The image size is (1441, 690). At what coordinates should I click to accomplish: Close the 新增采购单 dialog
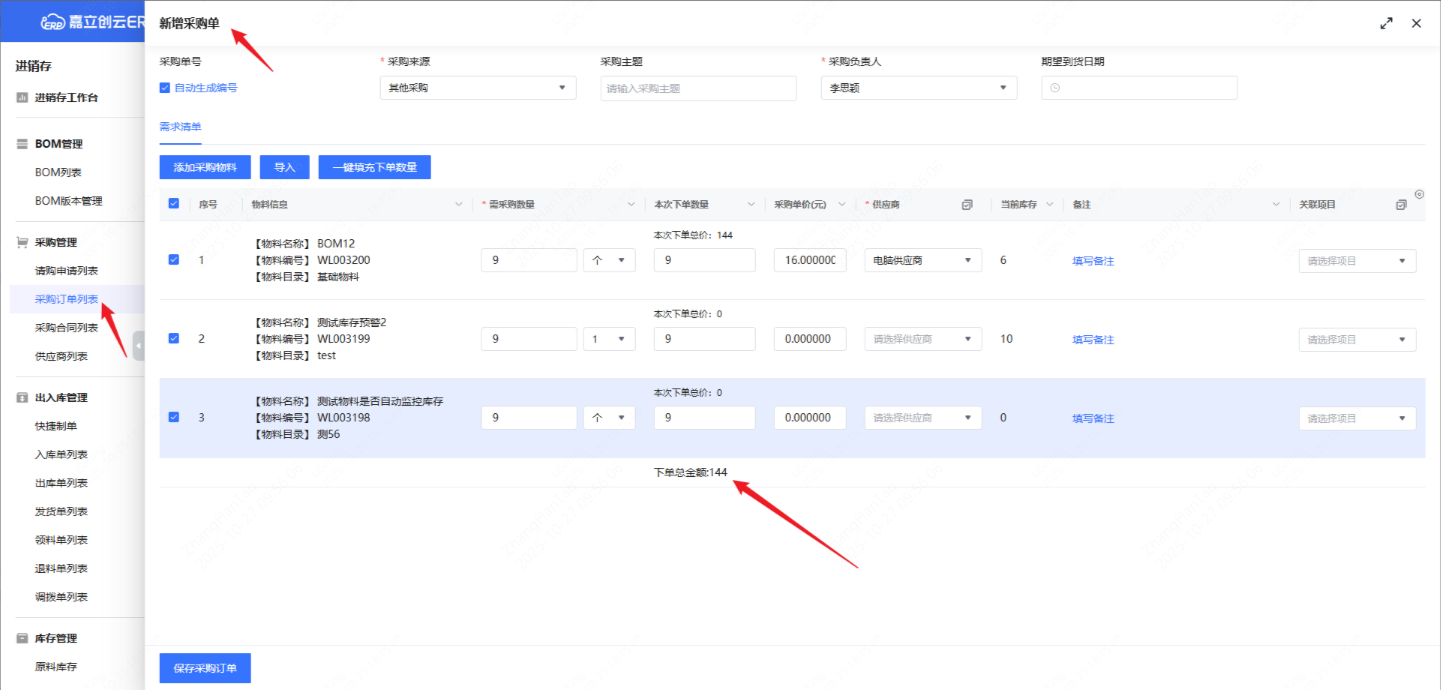pyautogui.click(x=1416, y=23)
